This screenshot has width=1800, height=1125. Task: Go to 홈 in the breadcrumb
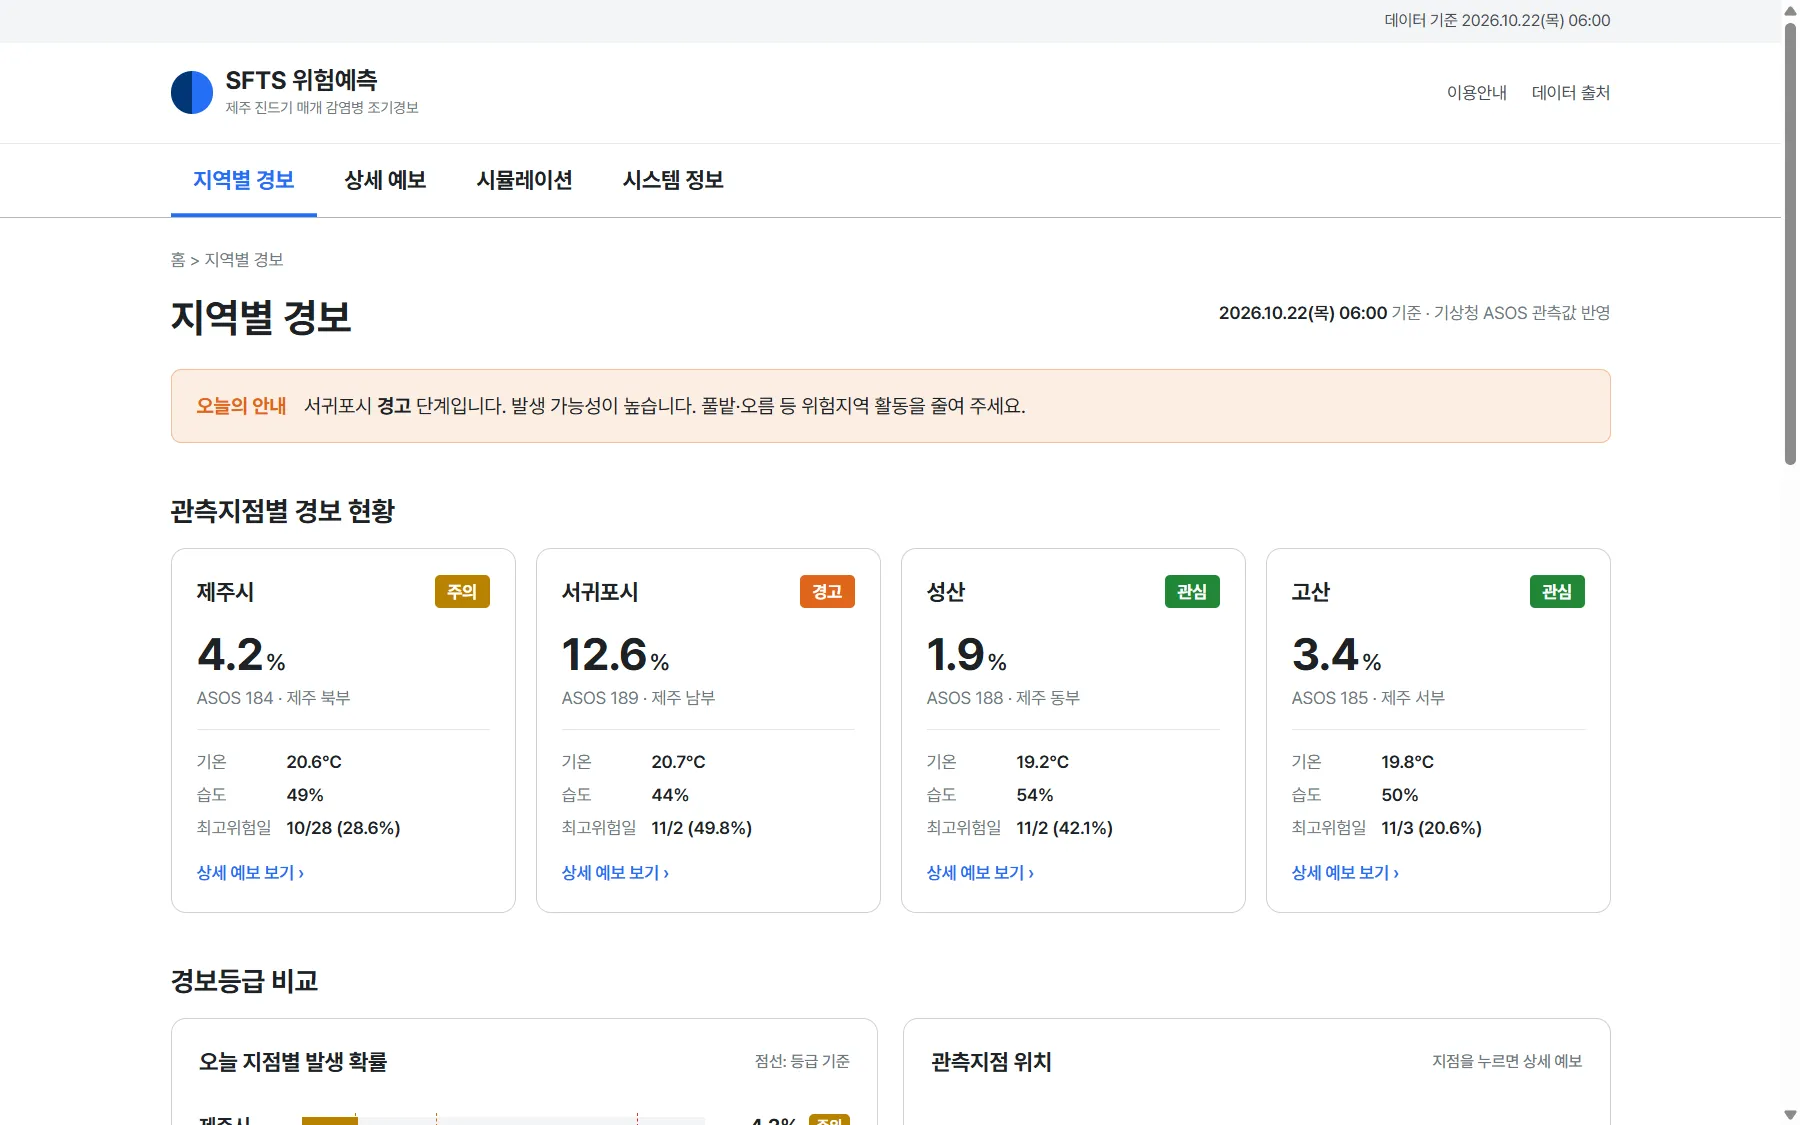pos(178,260)
